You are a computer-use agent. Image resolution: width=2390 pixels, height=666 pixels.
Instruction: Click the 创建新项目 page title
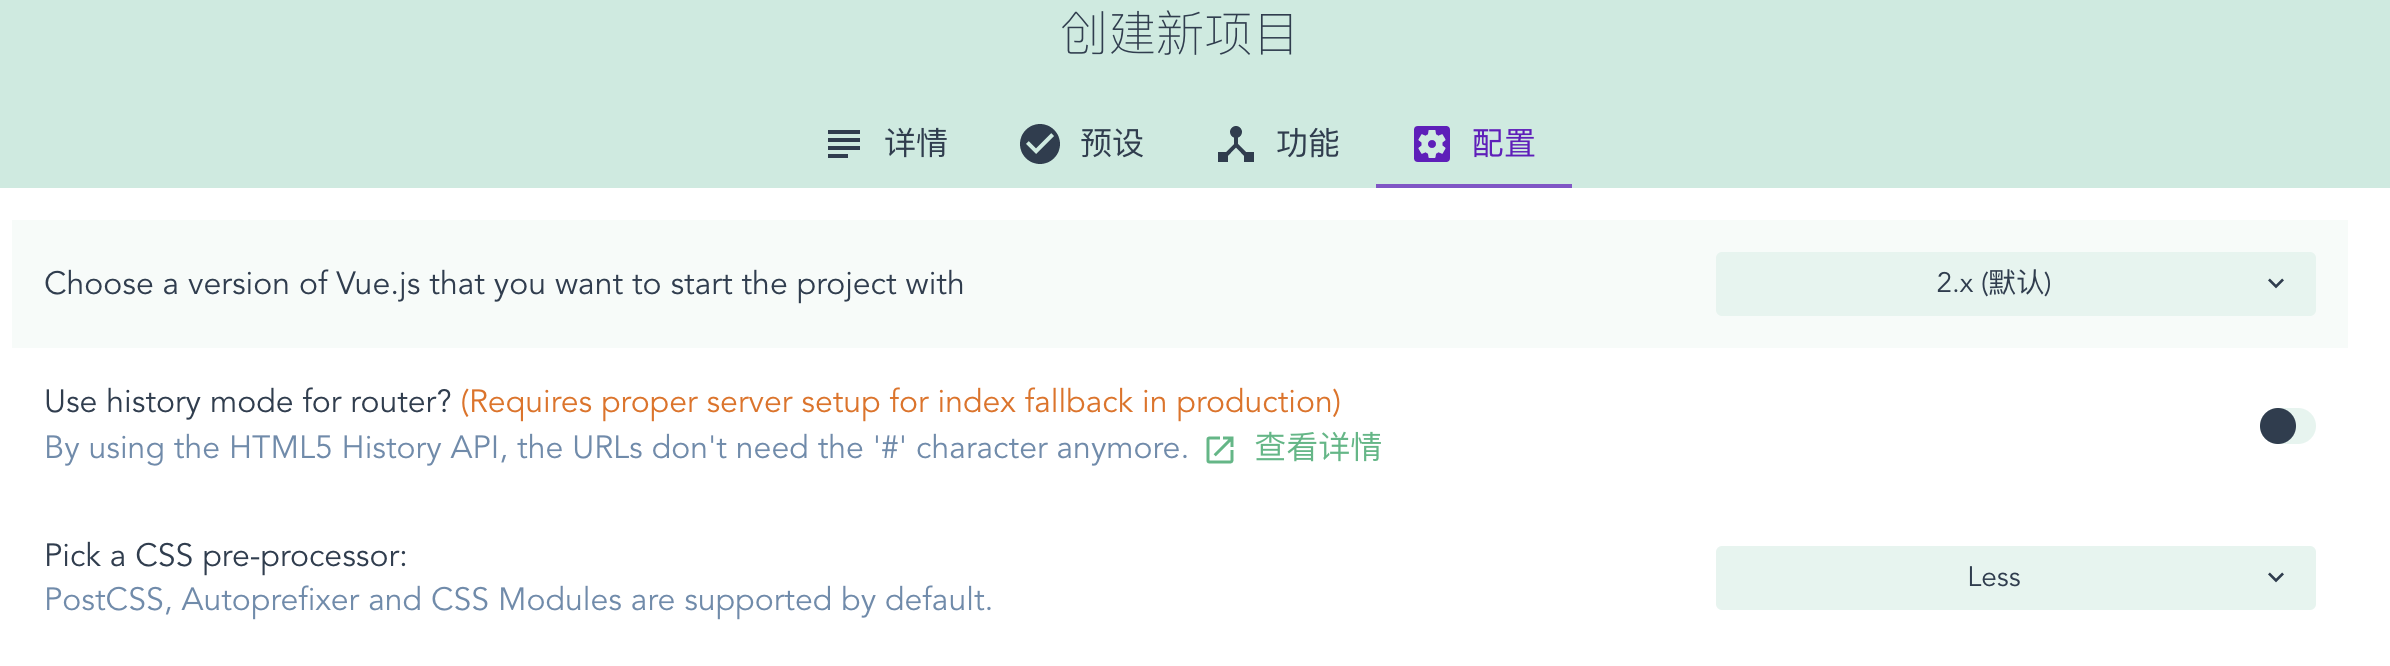pos(1178,34)
